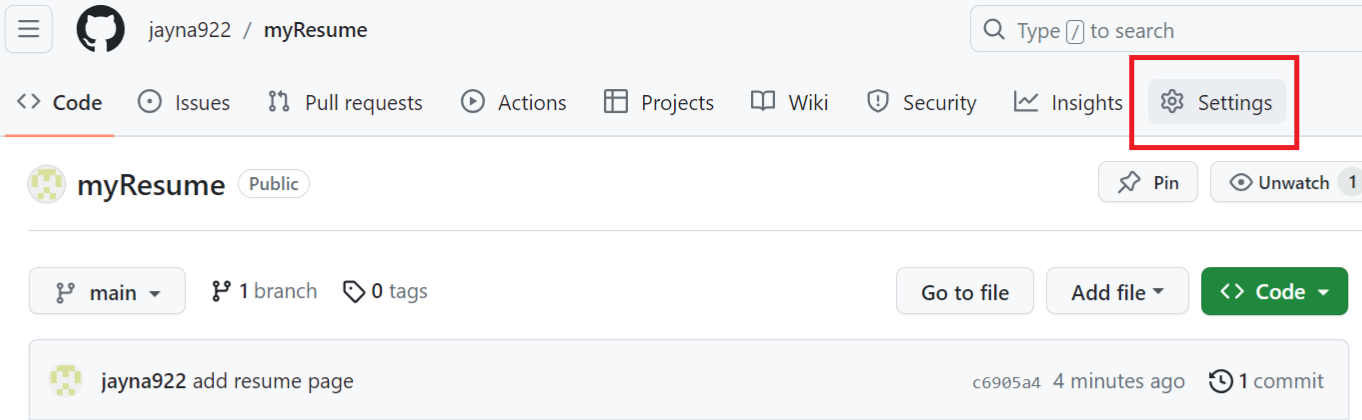The width and height of the screenshot is (1362, 420).
Task: Open repository Settings with gear icon
Action: tap(1217, 102)
